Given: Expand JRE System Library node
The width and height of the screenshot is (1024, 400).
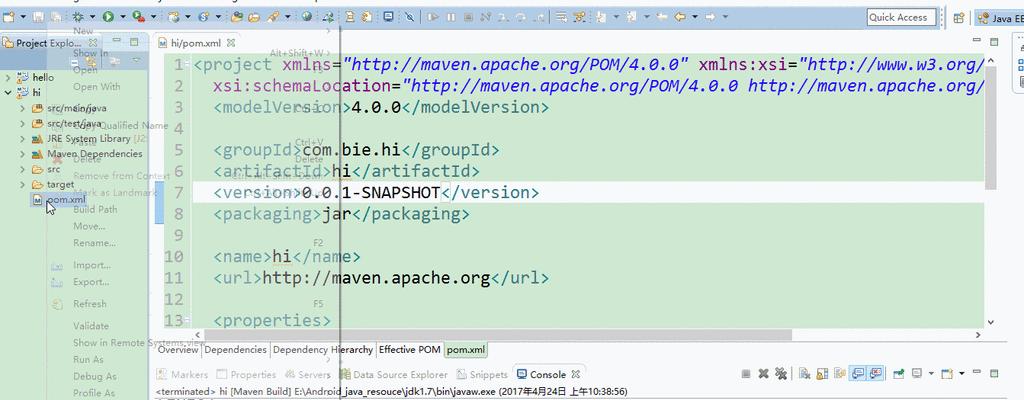Looking at the screenshot, I should 23,139.
